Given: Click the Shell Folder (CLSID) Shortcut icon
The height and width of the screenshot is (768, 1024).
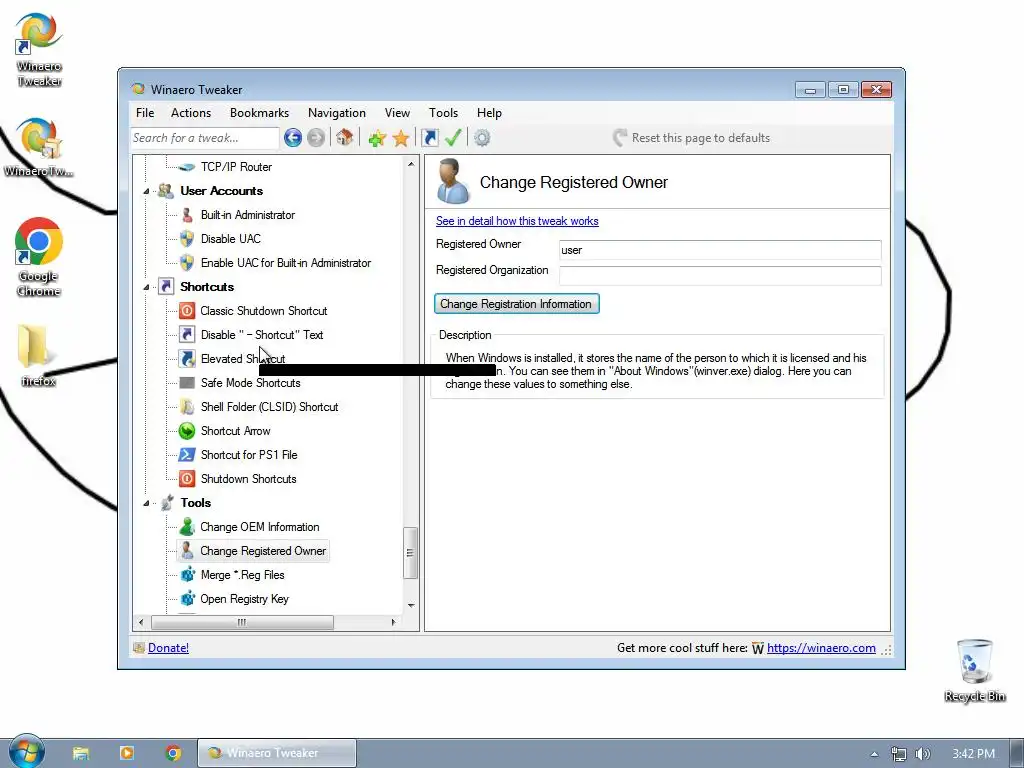Looking at the screenshot, I should (187, 407).
